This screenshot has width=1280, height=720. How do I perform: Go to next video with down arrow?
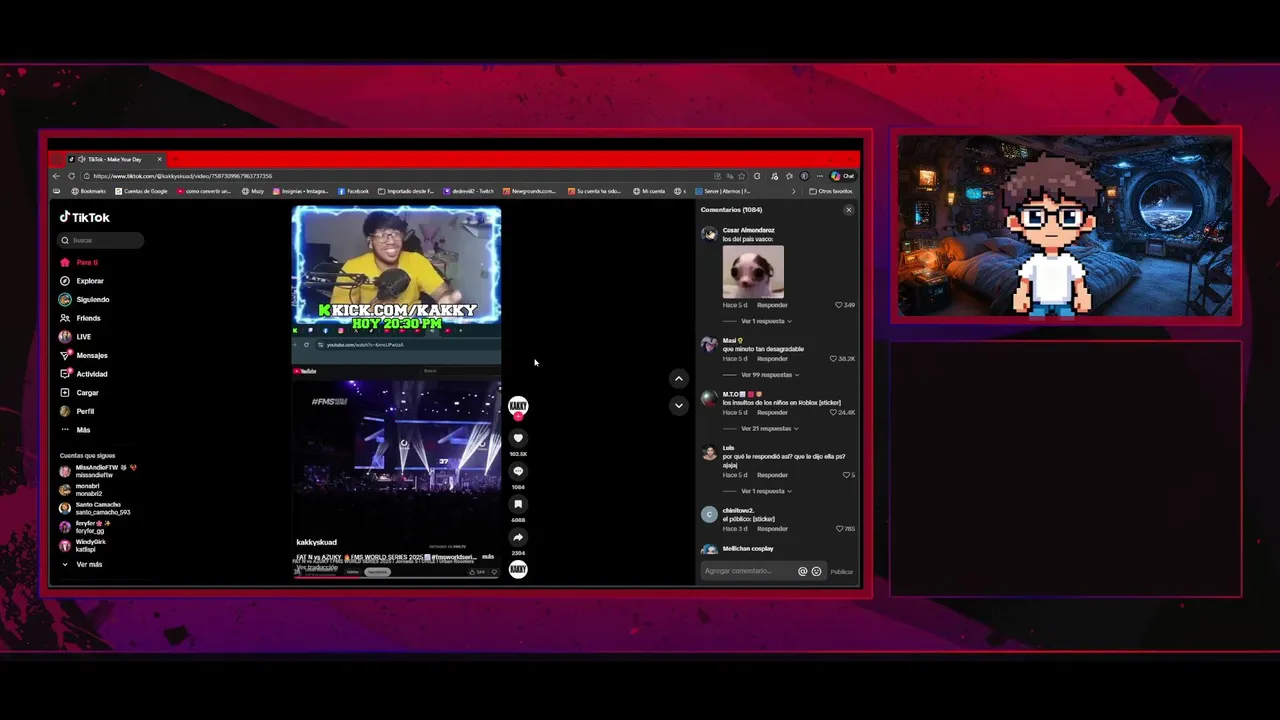click(679, 405)
